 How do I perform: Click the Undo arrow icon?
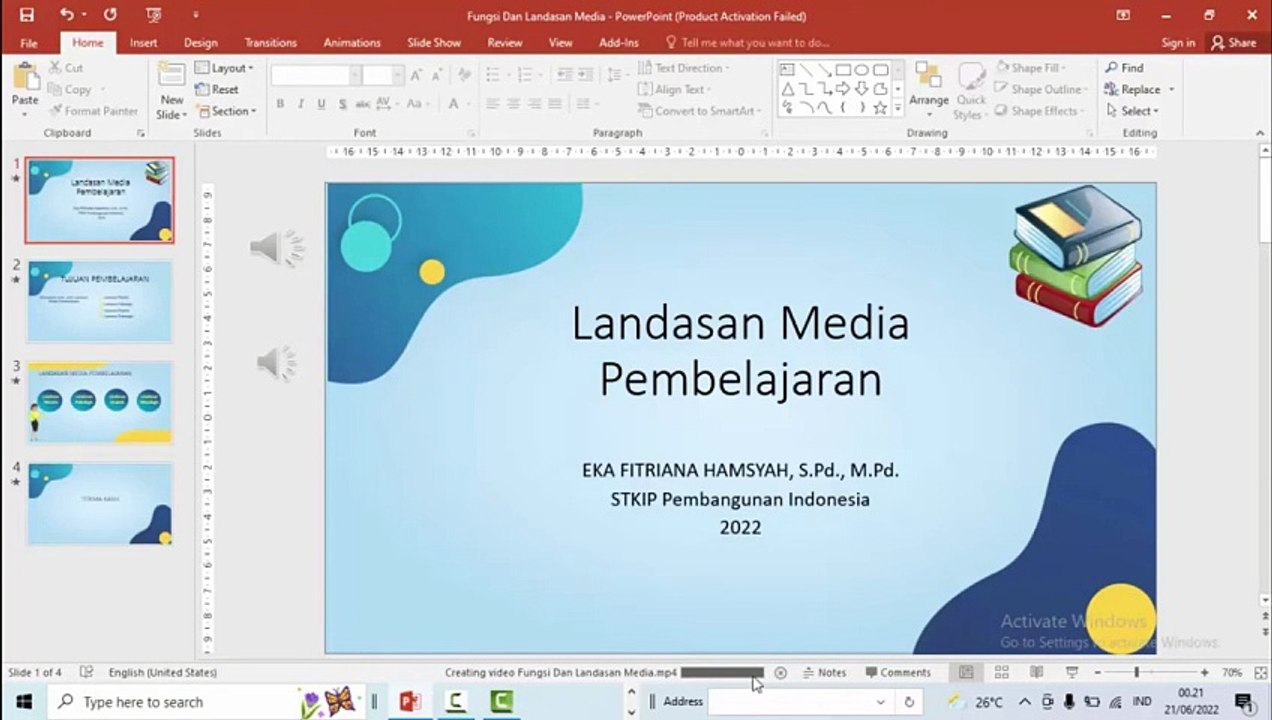66,15
